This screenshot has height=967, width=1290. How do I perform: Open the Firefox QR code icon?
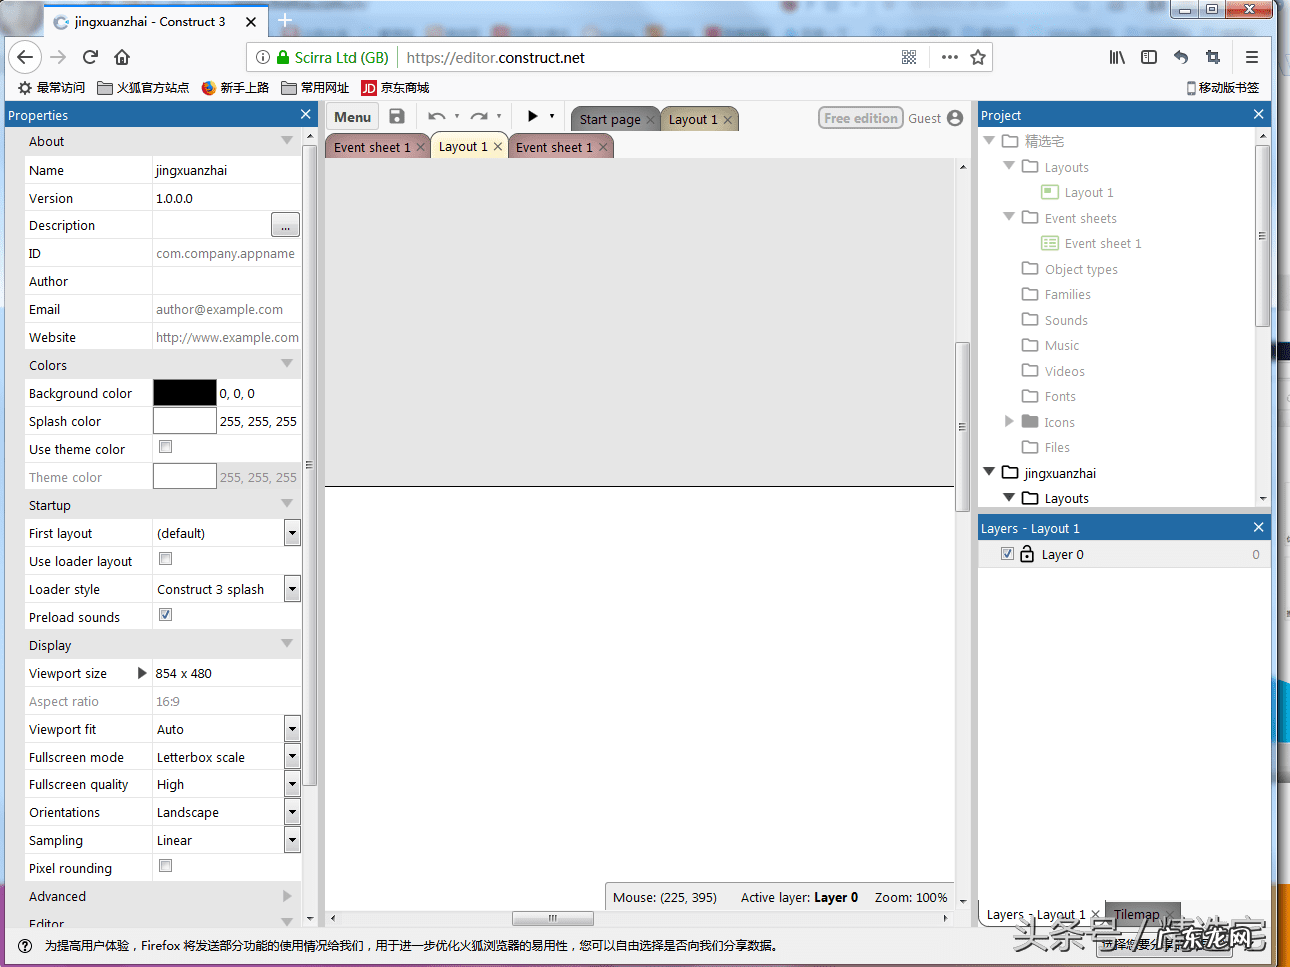click(x=909, y=57)
